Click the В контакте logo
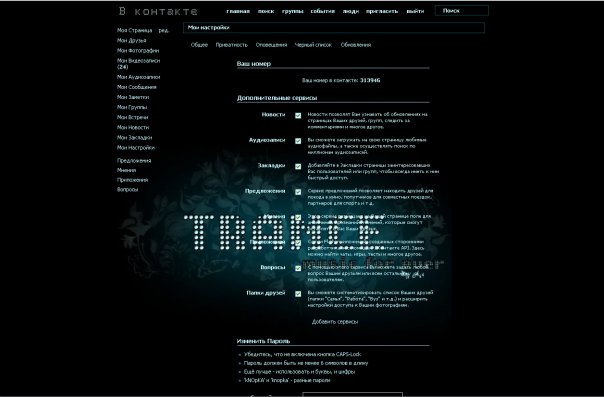Image resolution: width=604 pixels, height=397 pixels. click(x=158, y=11)
